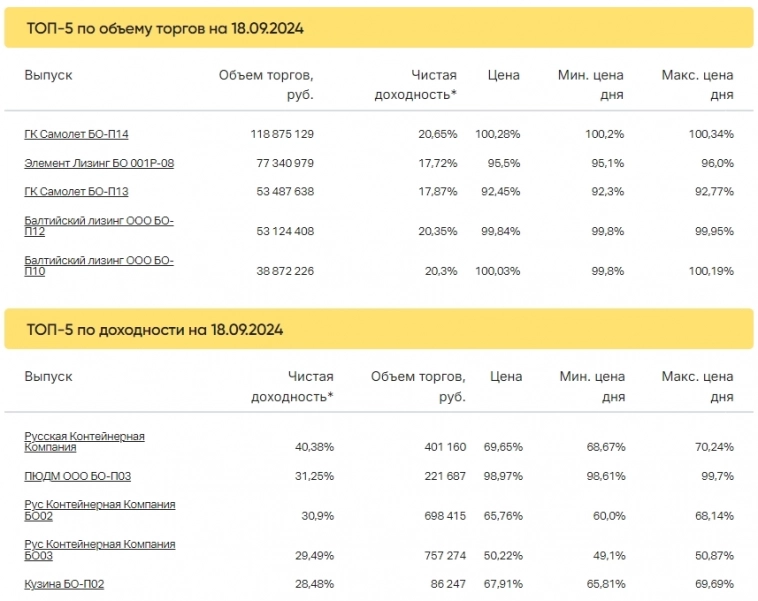Open the Рус Контейнерная Компания БО03 link
The image size is (758, 601).
point(99,550)
